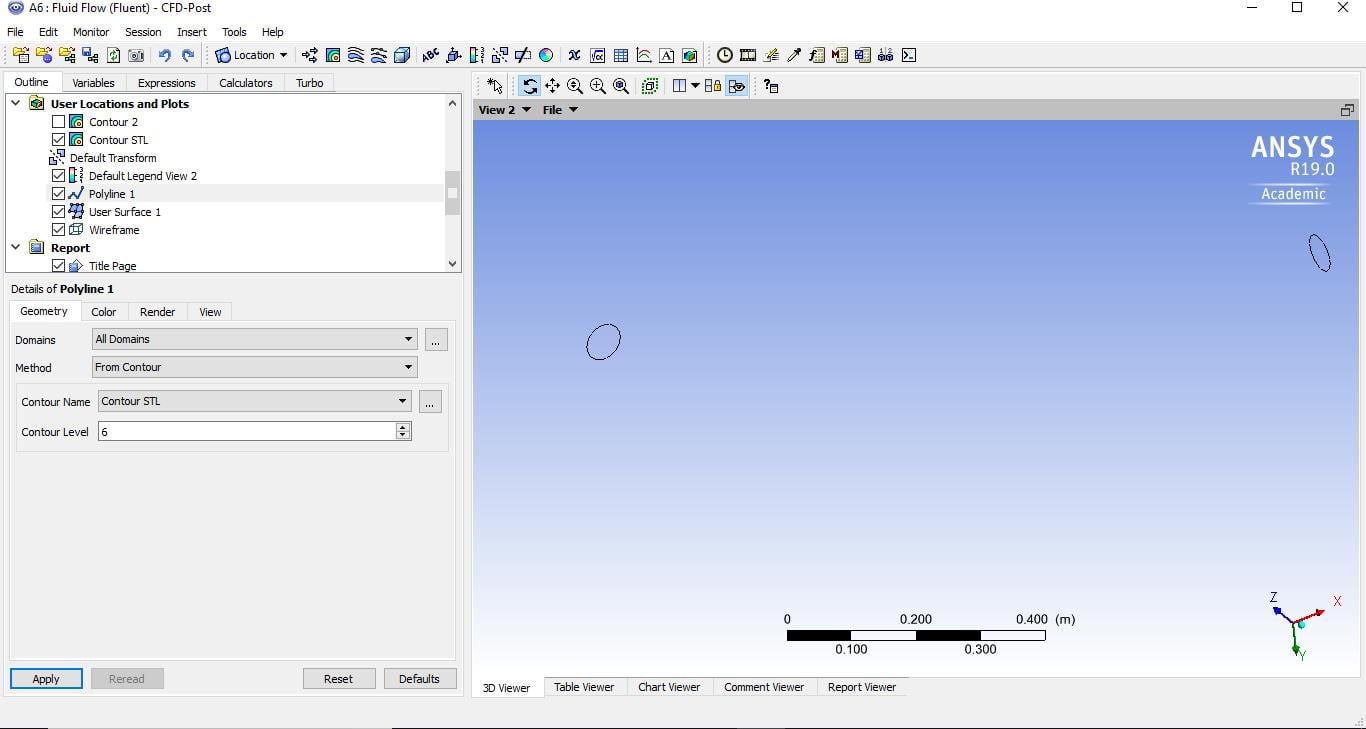Switch to the Color tab in details
Screen dimensions: 1366x729
coord(104,312)
